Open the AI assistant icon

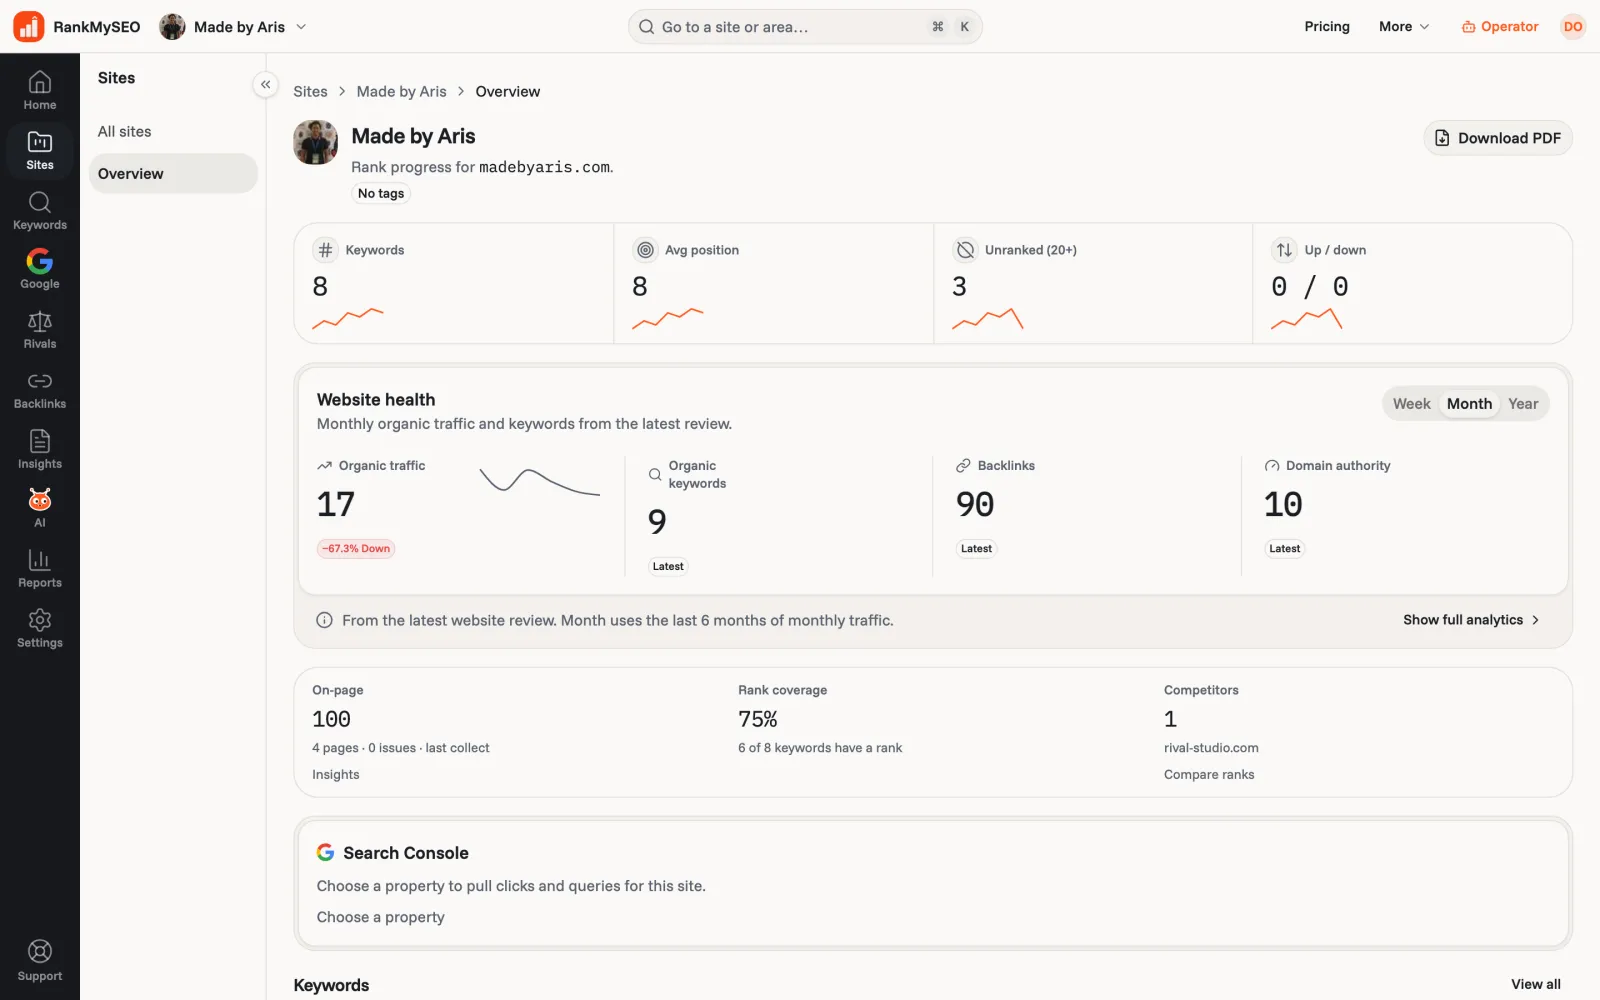40,508
